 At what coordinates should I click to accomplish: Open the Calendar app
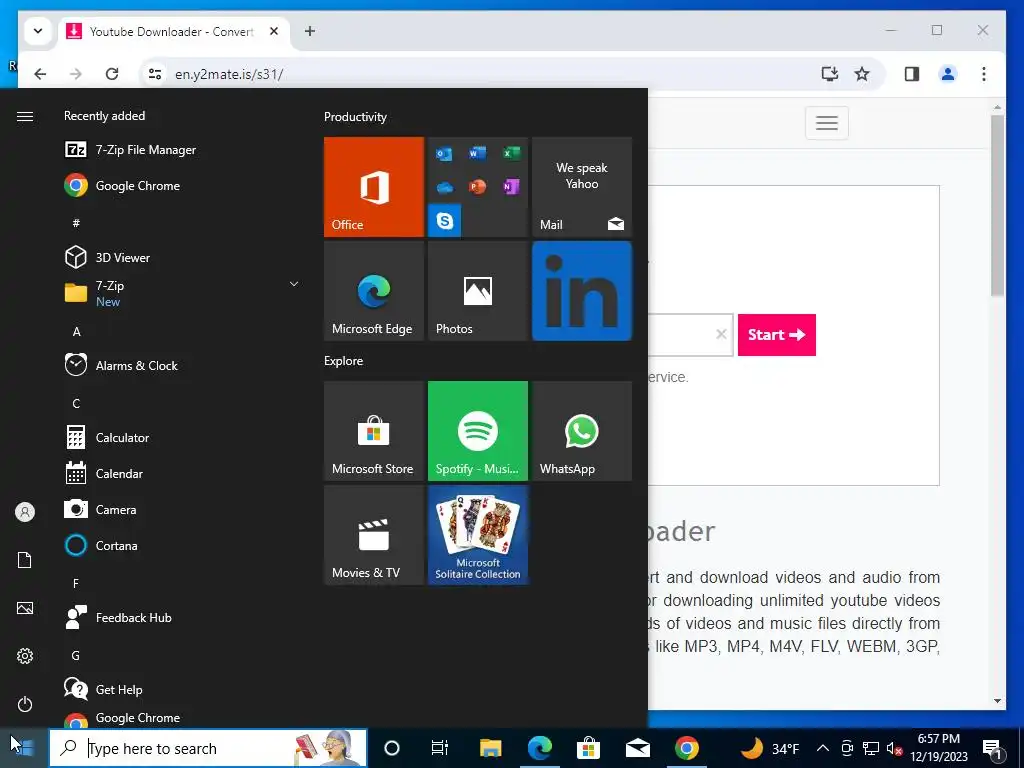183,473
